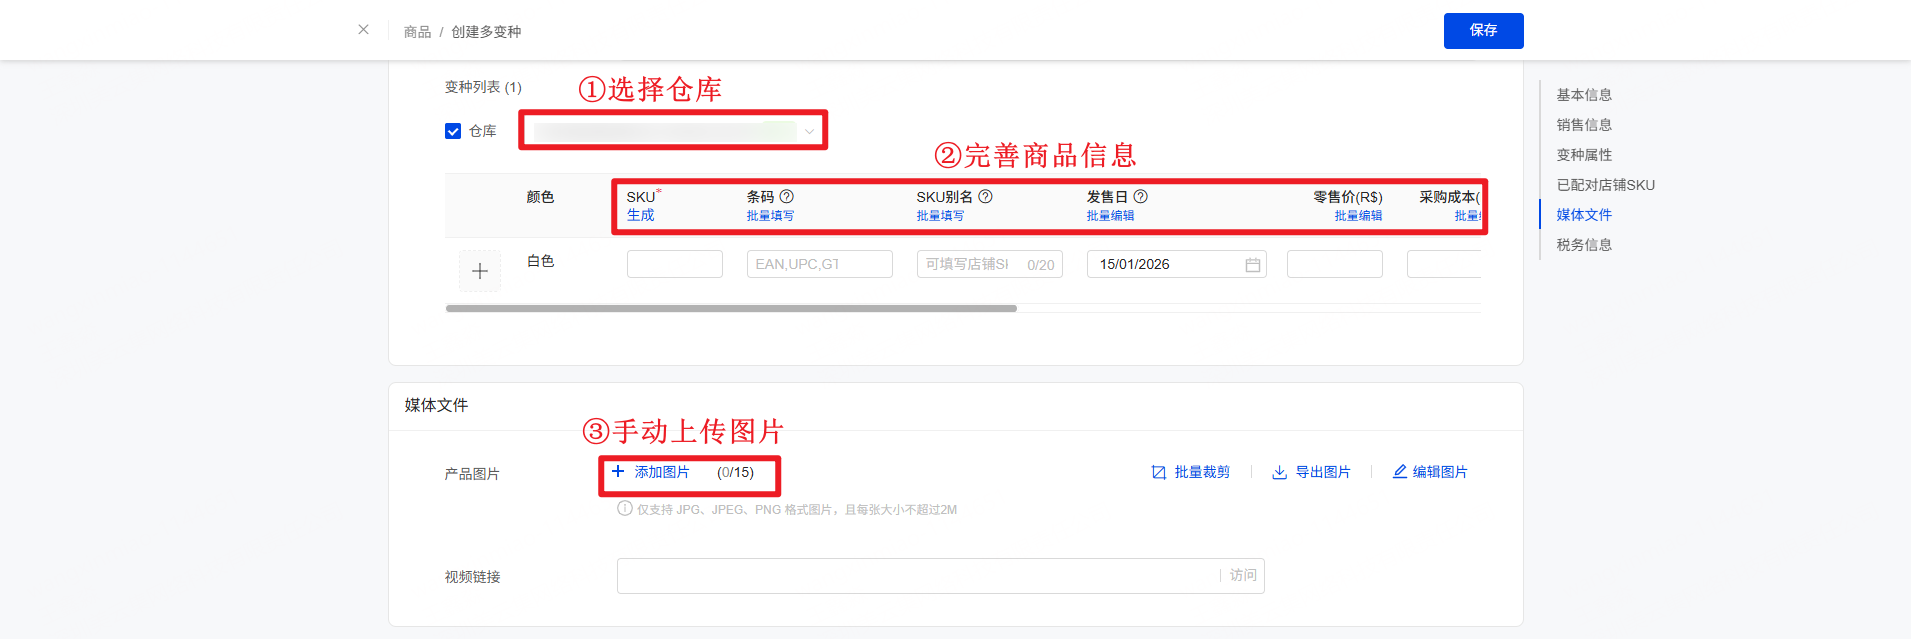Click the horizontal scrollbar under variant table
Viewport: 1911px width, 639px height.
pos(731,309)
